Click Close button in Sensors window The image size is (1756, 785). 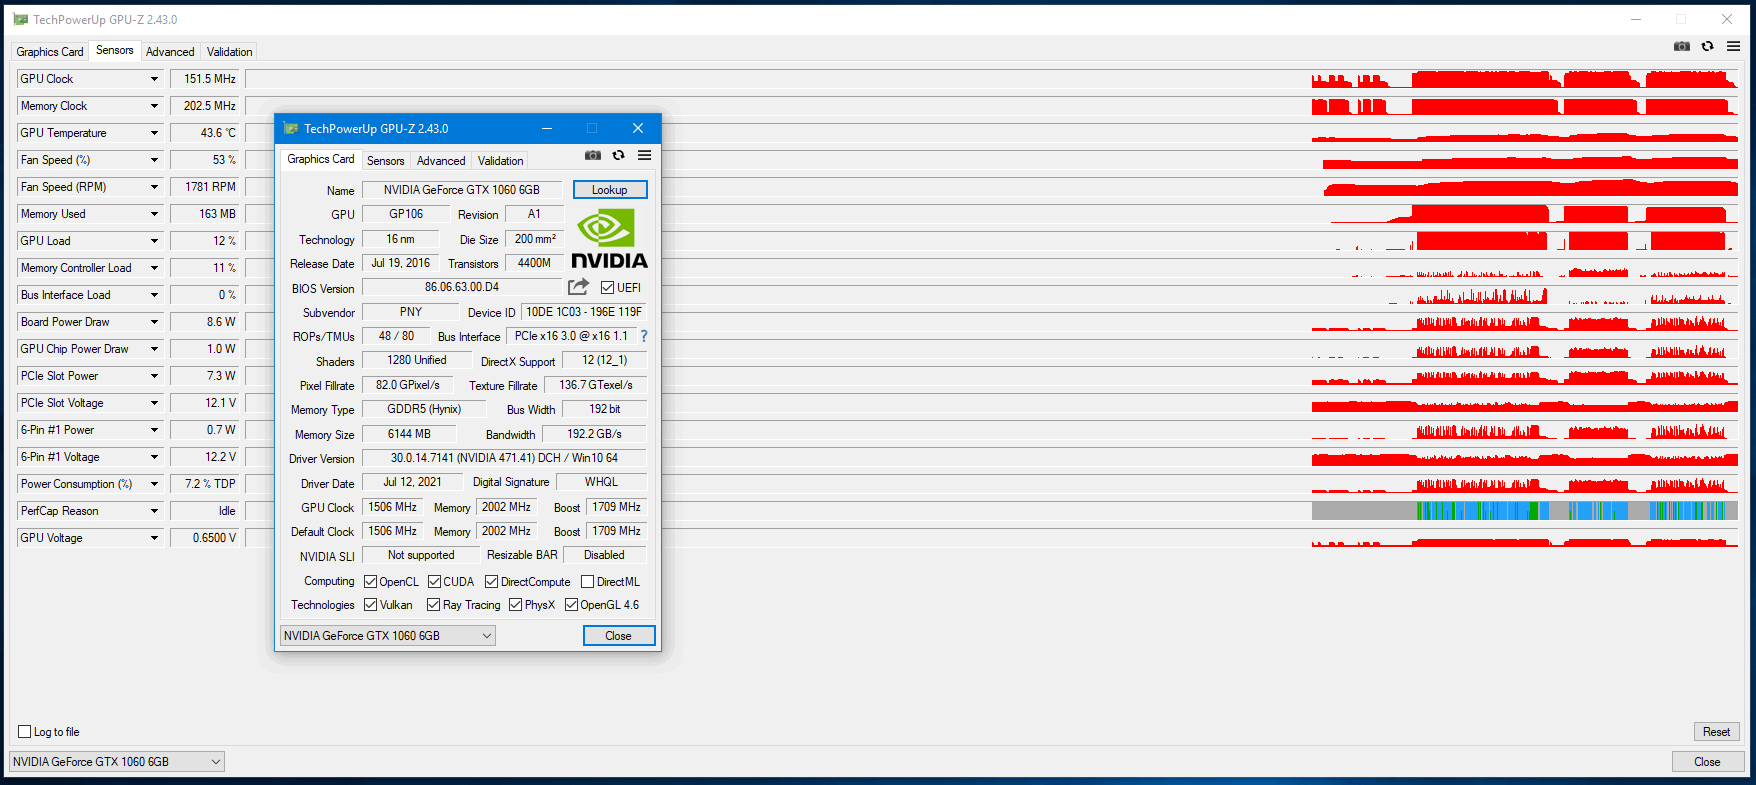(1708, 762)
